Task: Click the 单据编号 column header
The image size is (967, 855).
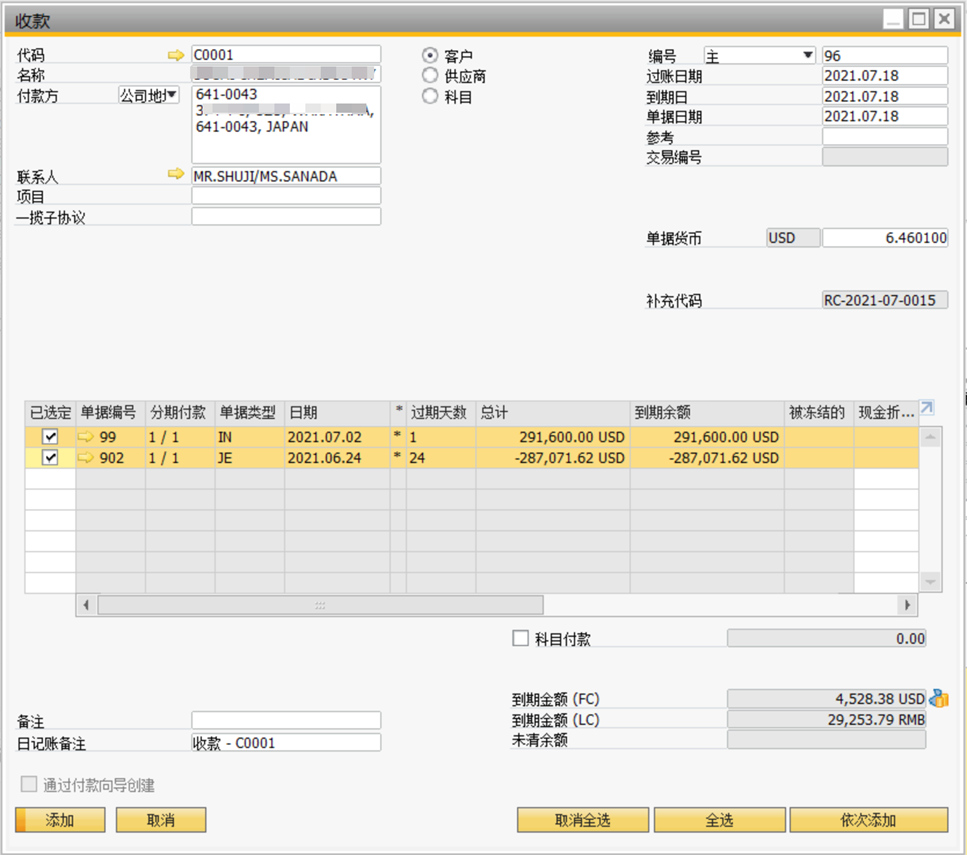Action: (110, 413)
